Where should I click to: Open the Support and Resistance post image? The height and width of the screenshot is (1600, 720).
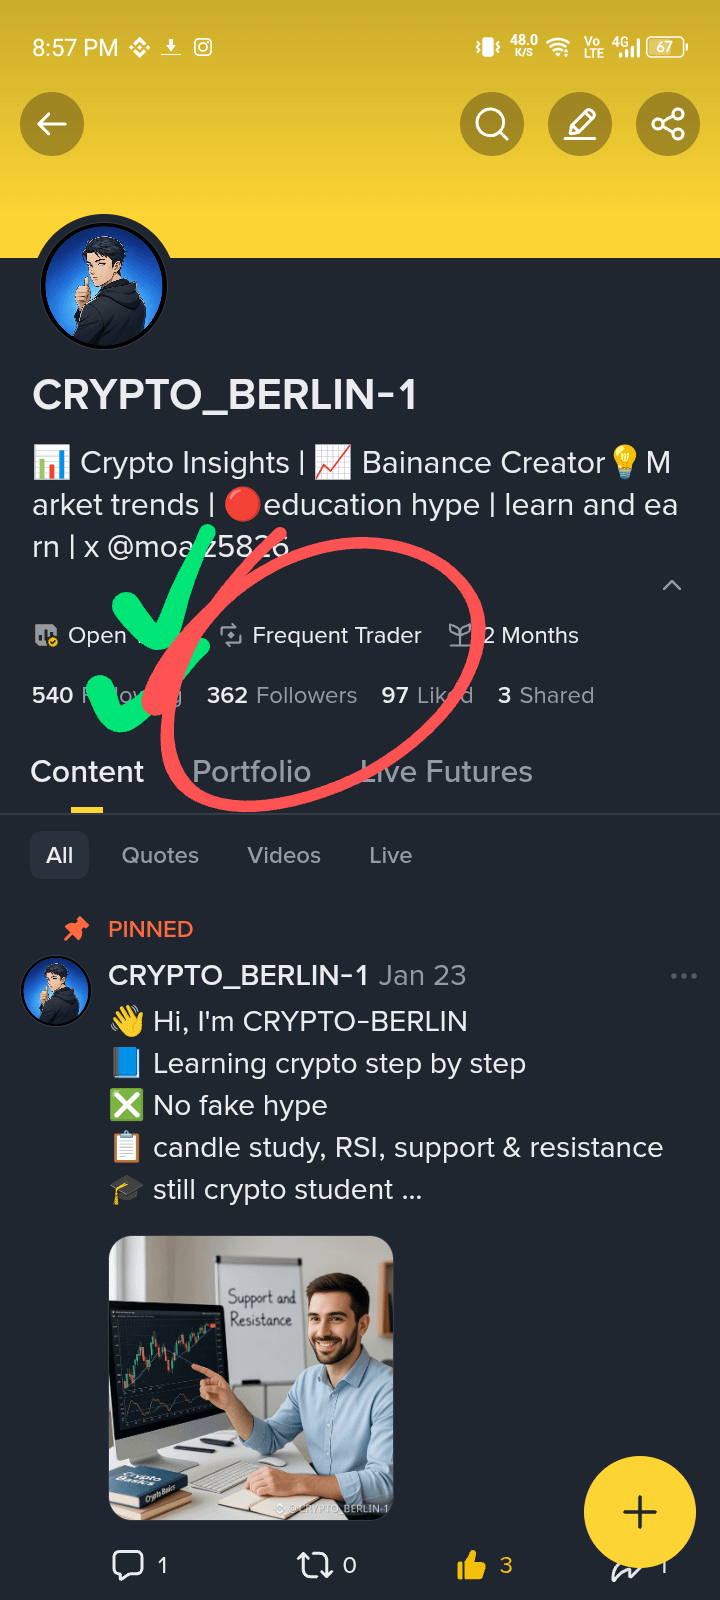click(x=251, y=1378)
